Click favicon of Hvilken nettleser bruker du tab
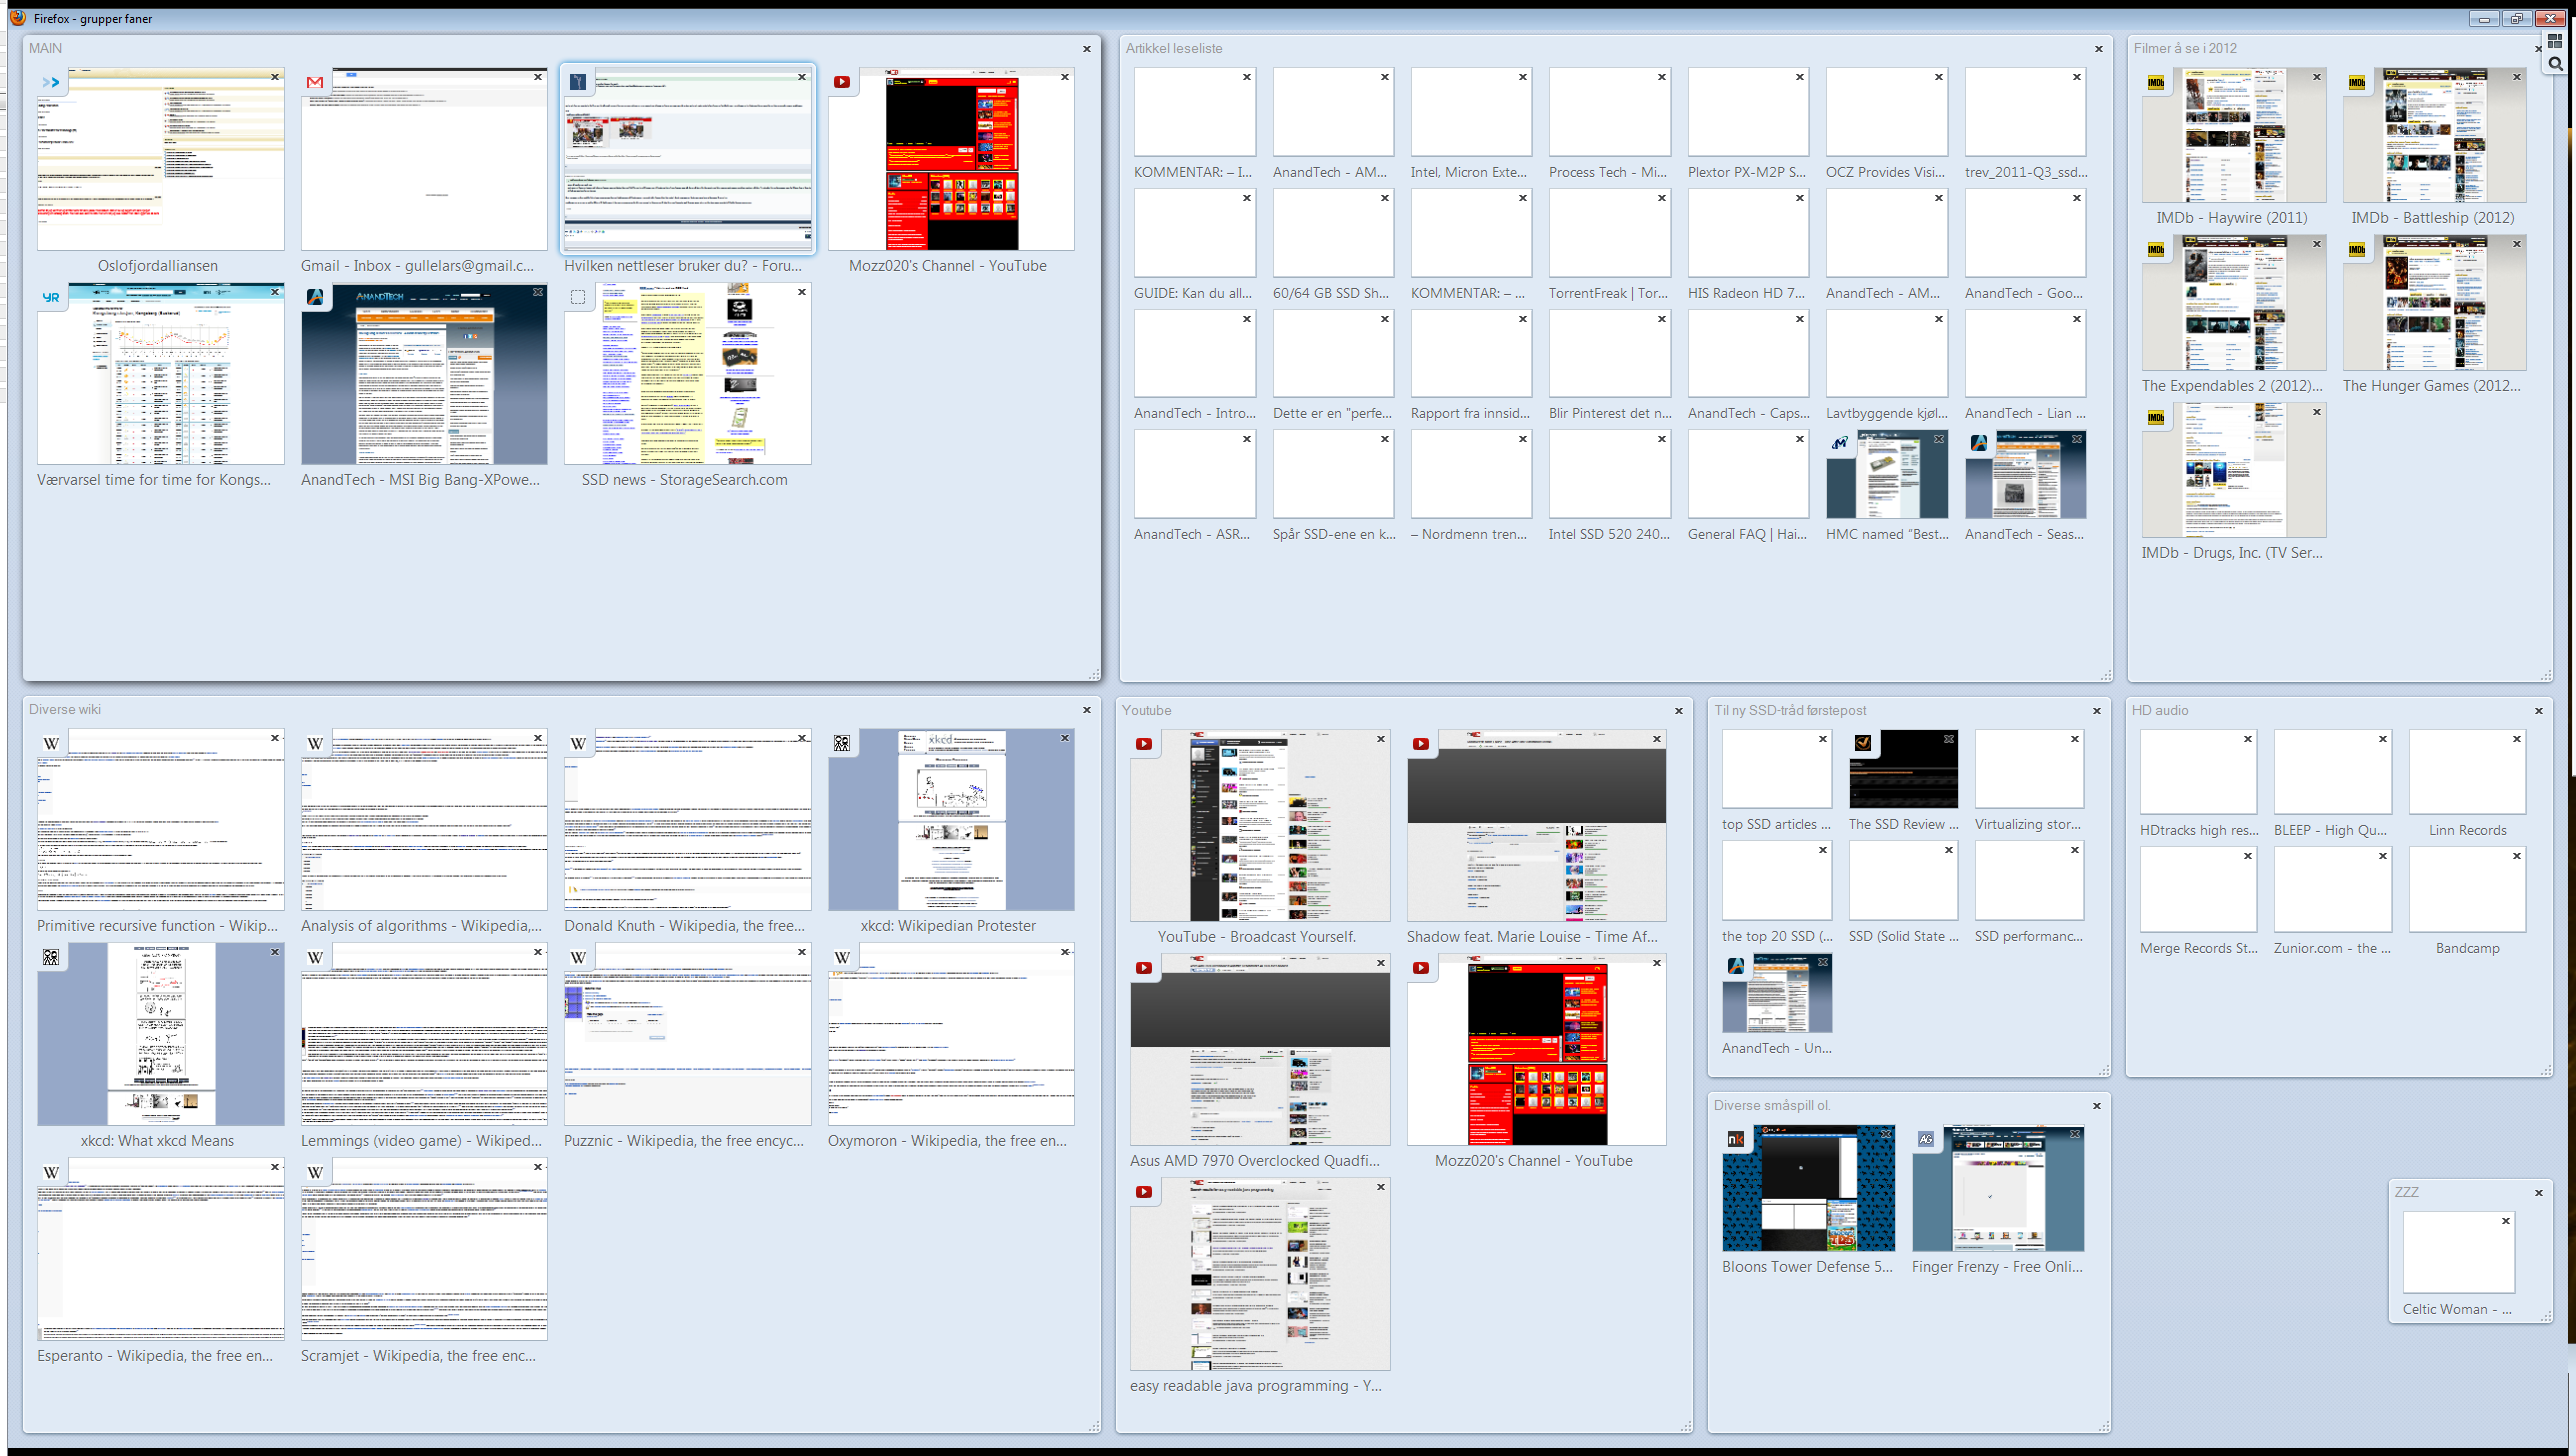Viewport: 2576px width, 1456px height. click(x=578, y=82)
